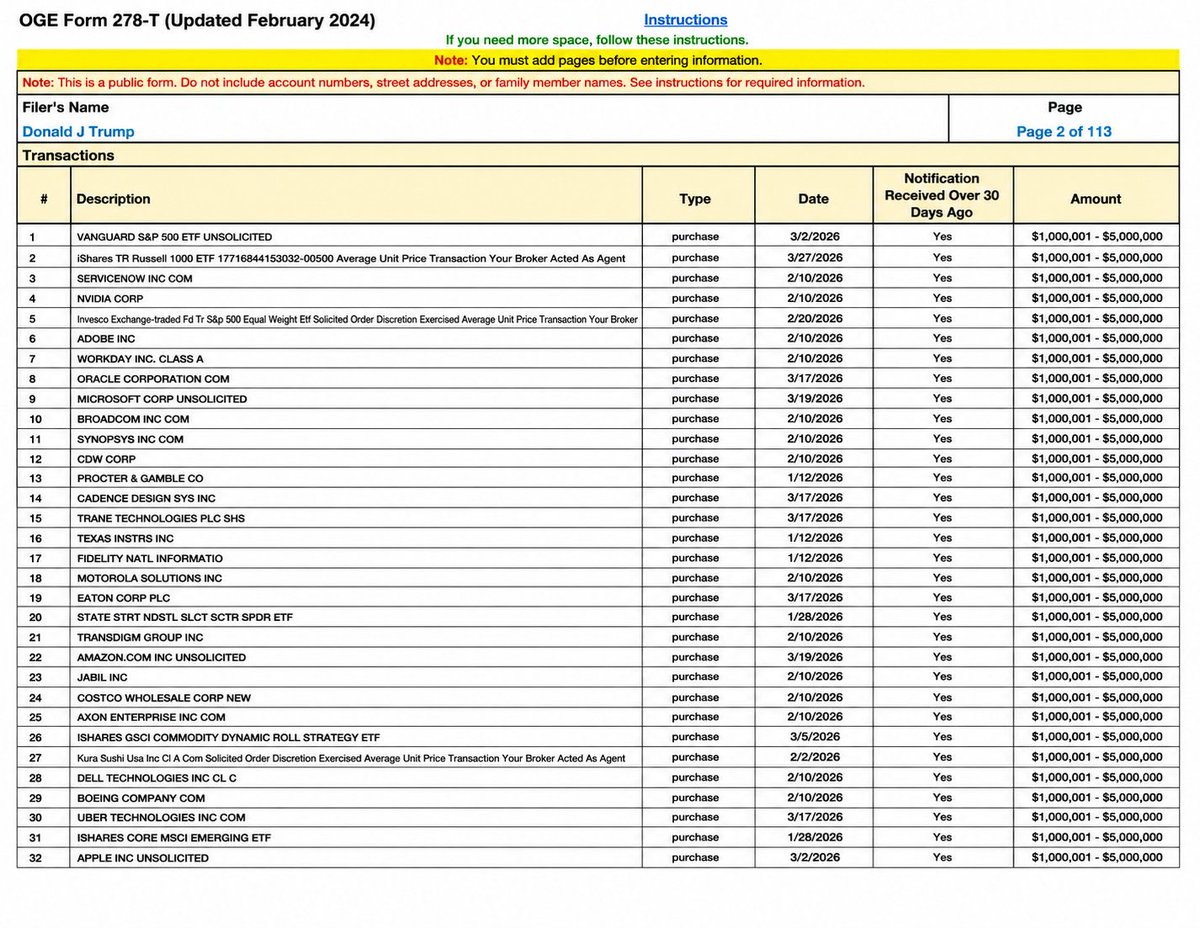Click ISHARES CORE MSCI EMERGING ETF description
The image size is (1200, 928).
(174, 837)
